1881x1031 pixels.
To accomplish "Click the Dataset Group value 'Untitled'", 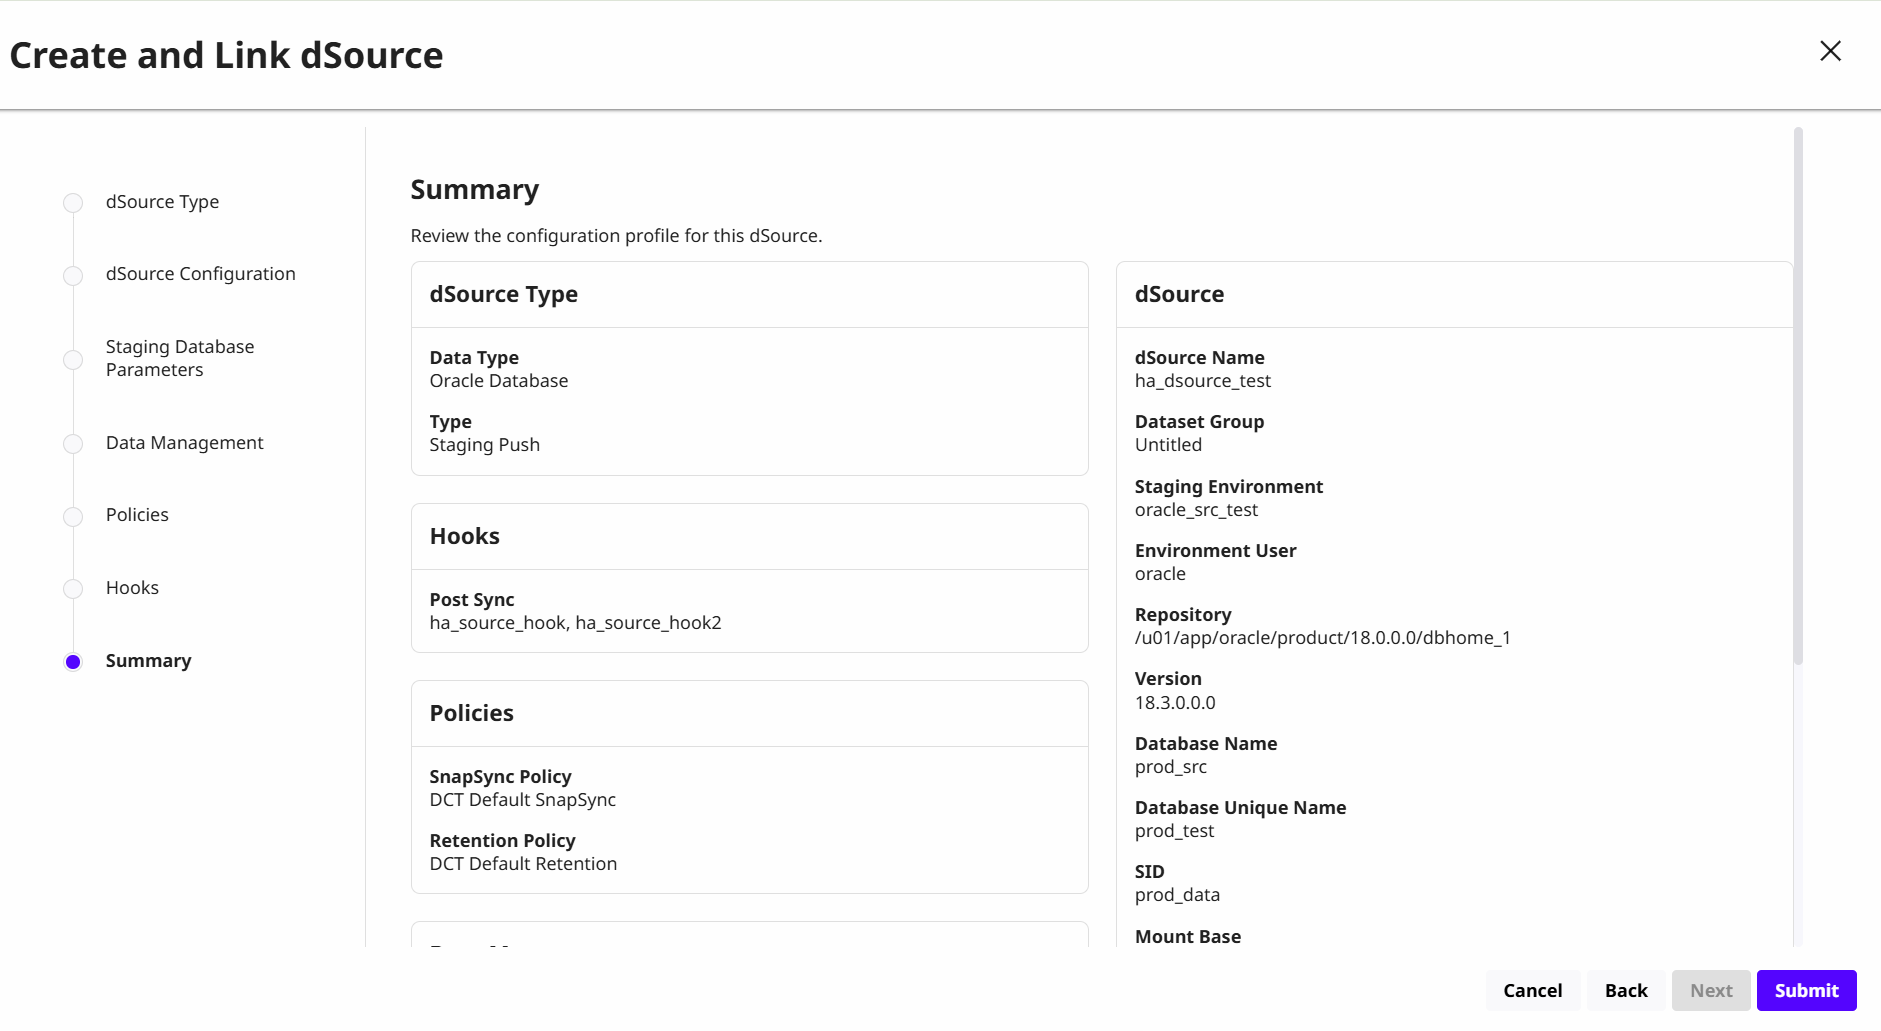I will point(1168,445).
